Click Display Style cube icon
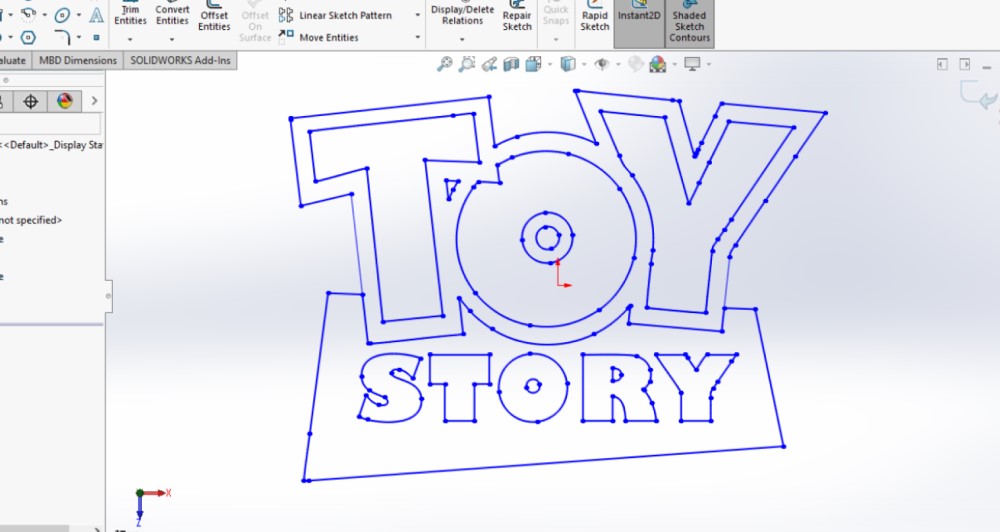 tap(567, 64)
